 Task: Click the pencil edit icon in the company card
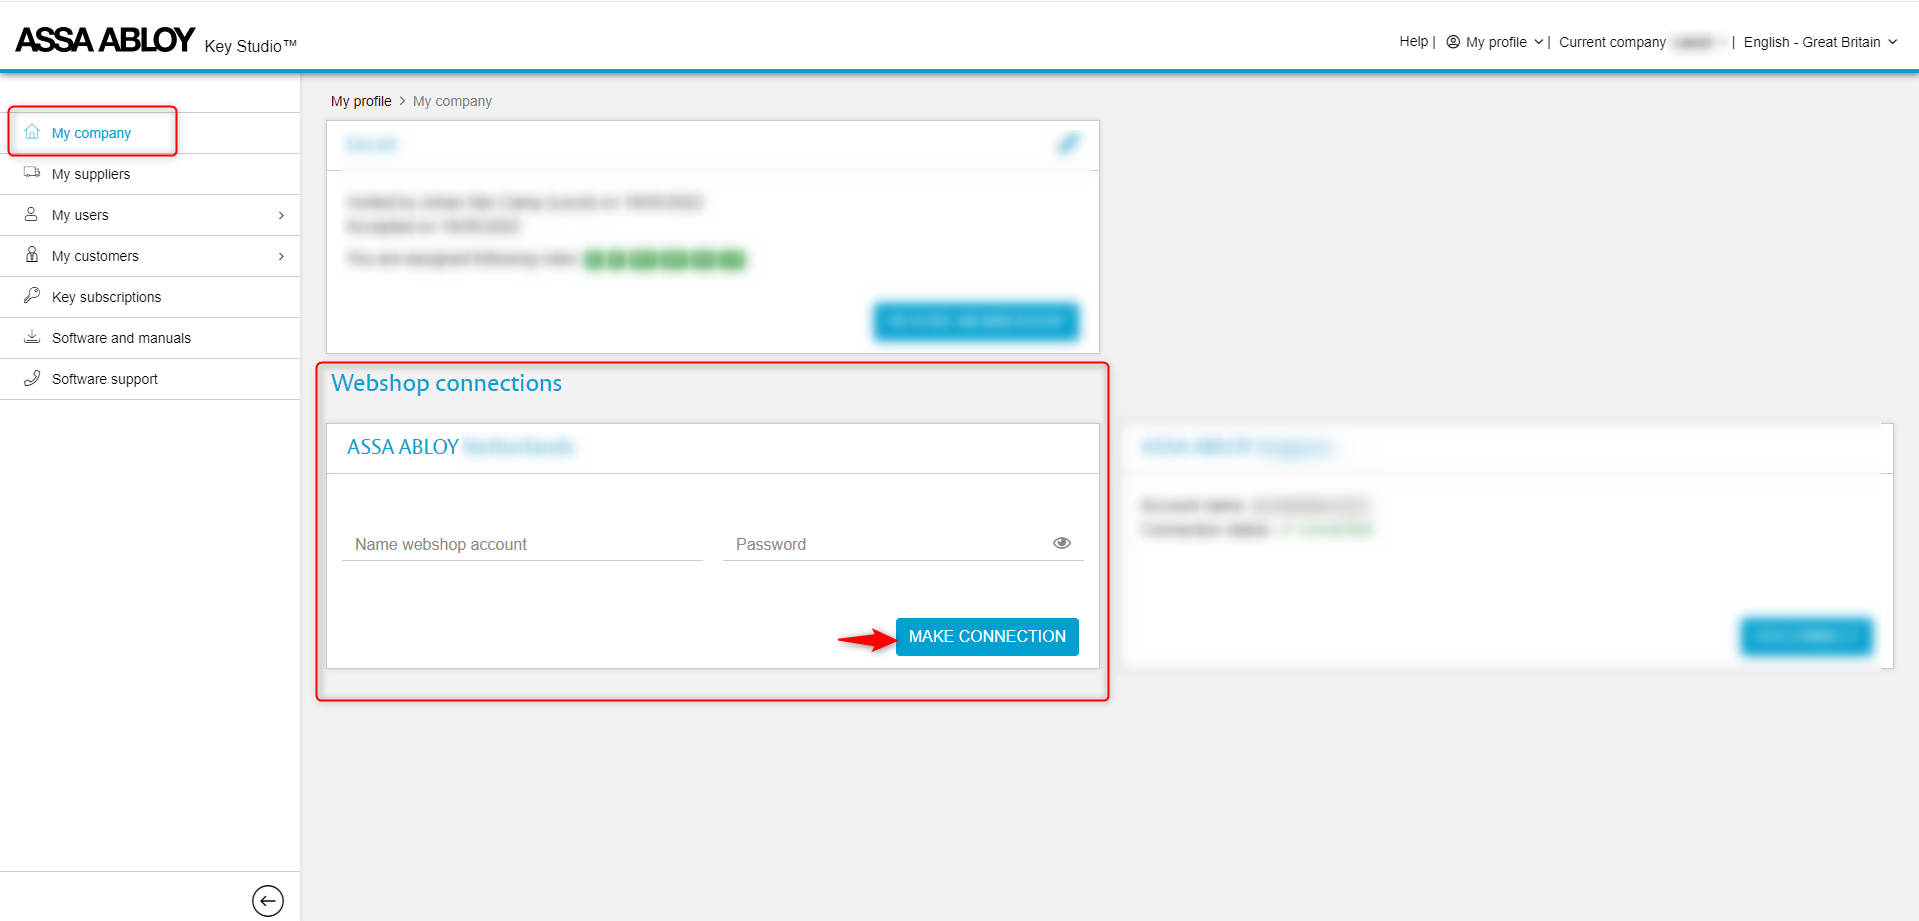(x=1069, y=144)
